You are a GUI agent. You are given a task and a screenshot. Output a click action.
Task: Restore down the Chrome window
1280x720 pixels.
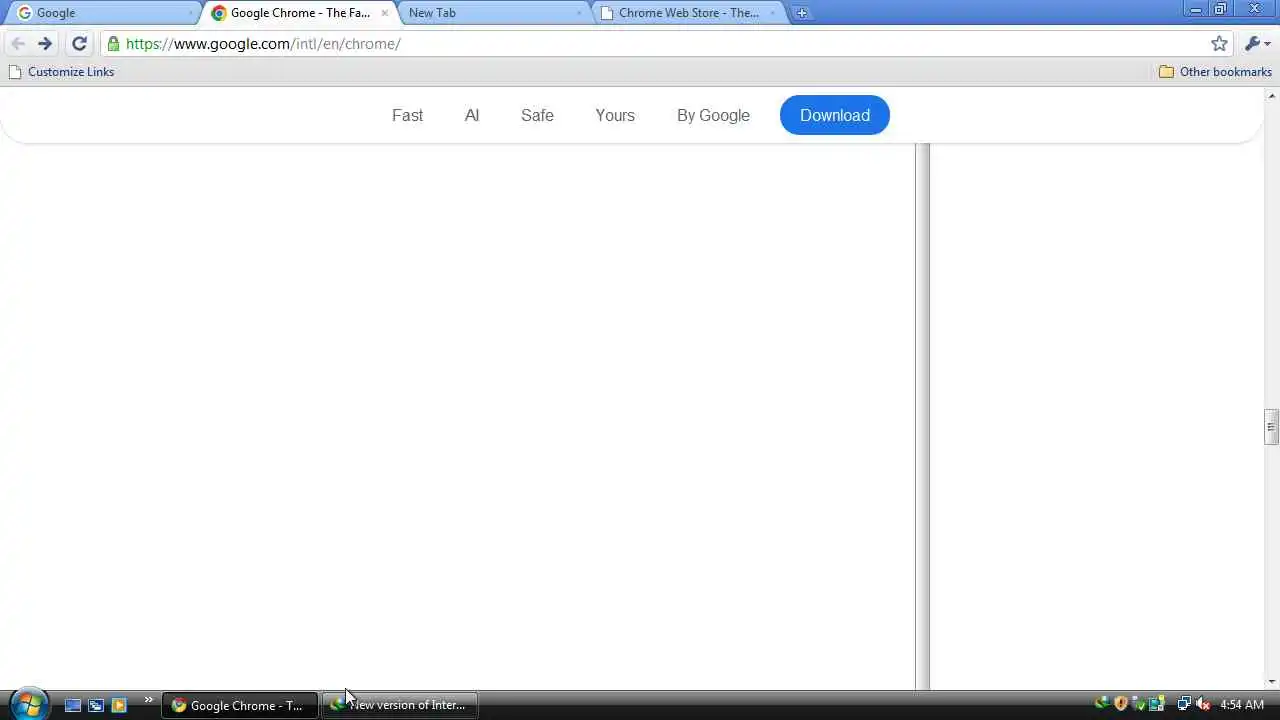(x=1220, y=10)
